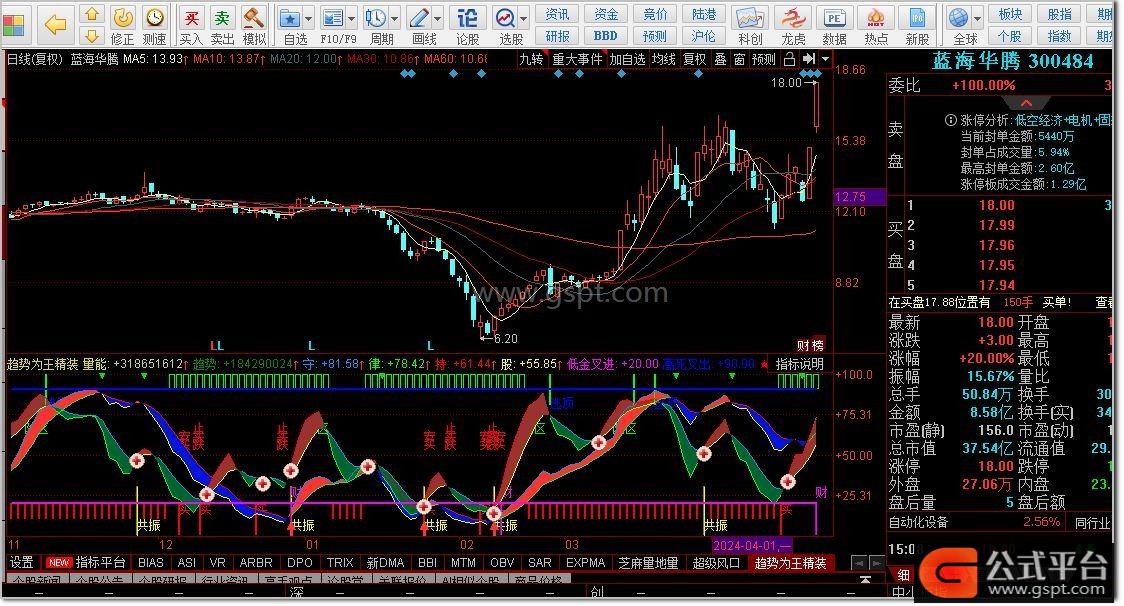Switch to the ARBR indicator tab
Viewport: 1124px width, 606px height.
[x=256, y=564]
